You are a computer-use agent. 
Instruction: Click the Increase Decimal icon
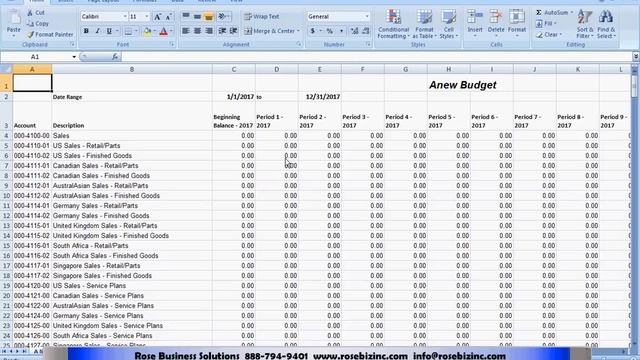click(x=354, y=31)
